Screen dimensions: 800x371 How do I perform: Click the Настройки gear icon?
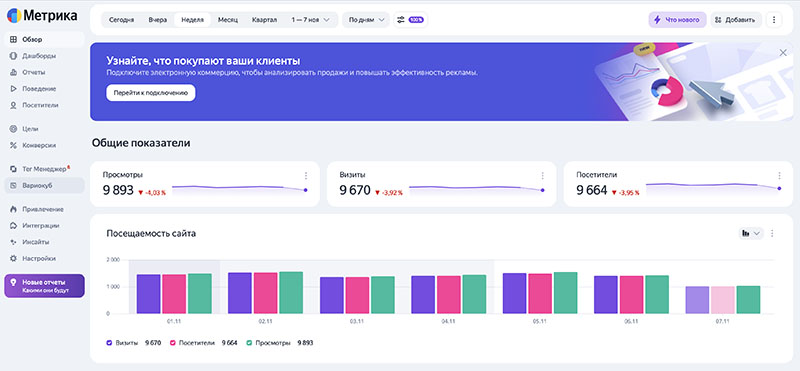click(13, 258)
